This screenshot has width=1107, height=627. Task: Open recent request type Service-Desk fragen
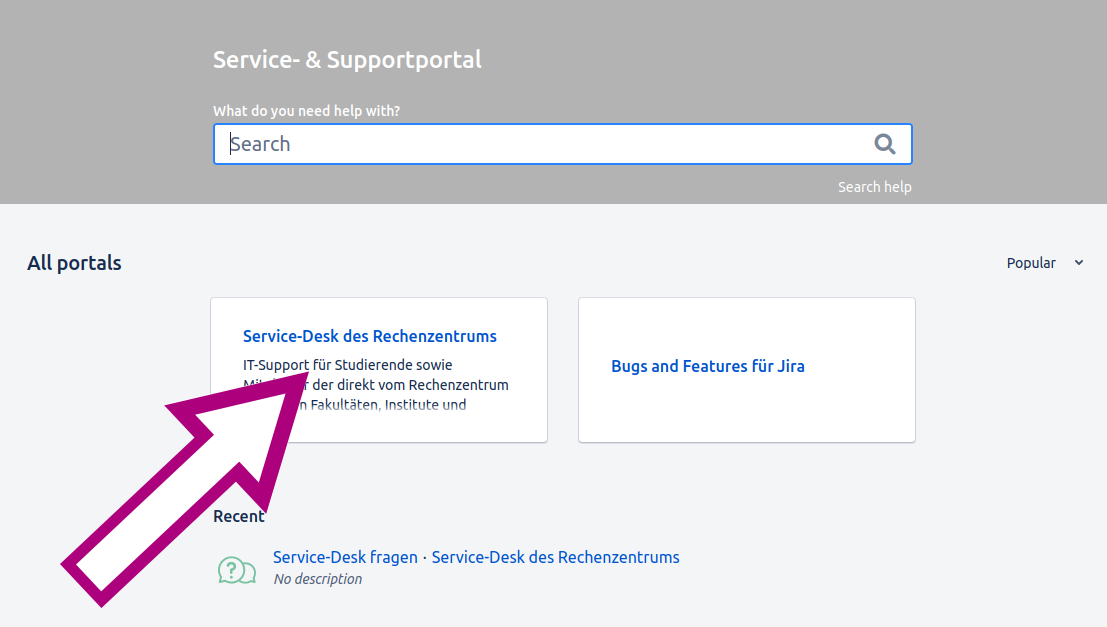coord(345,557)
